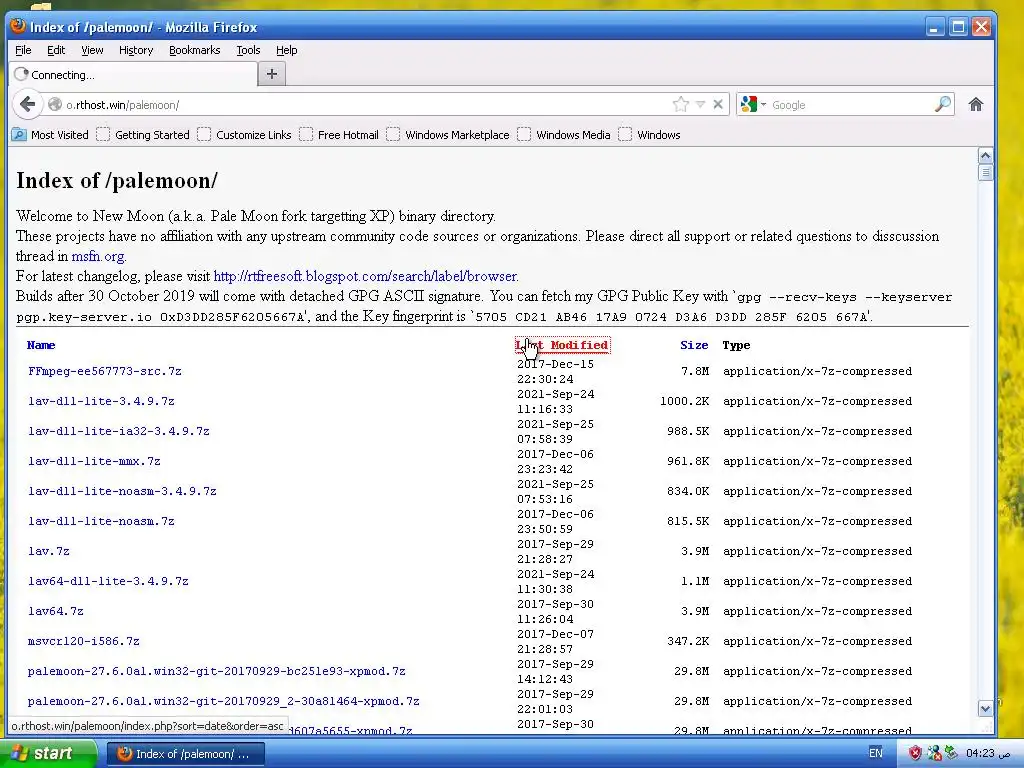Open Customize Links bookmark
Viewport: 1024px width, 768px height.
tap(244, 135)
